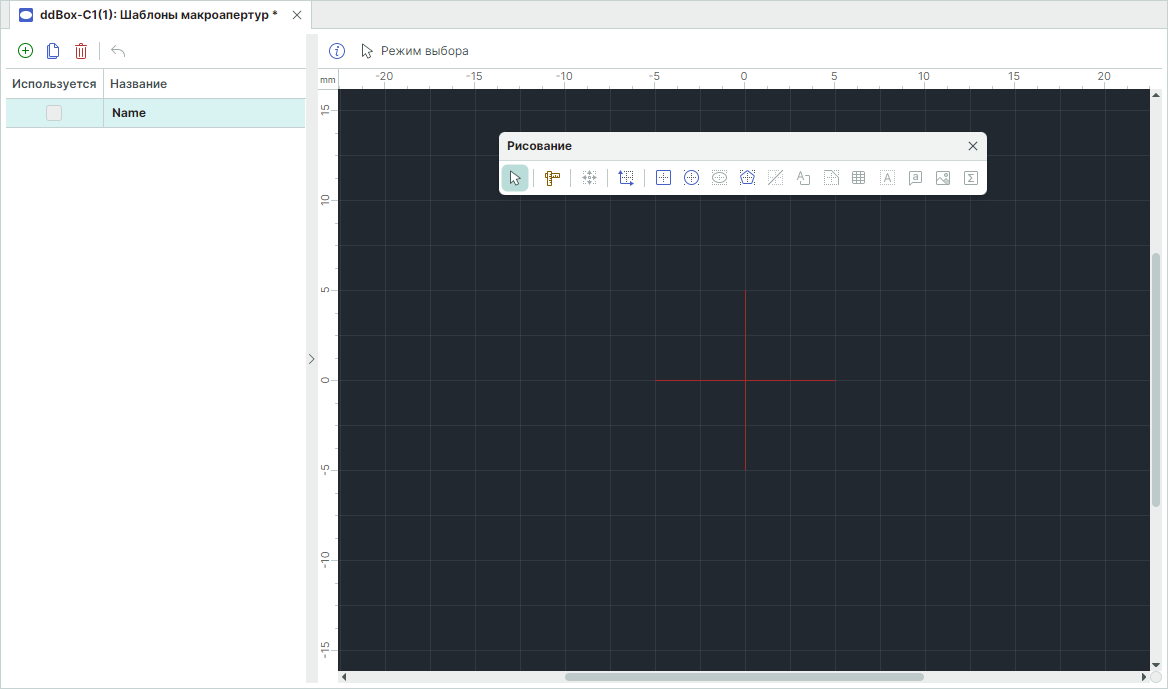Open the info icon above canvas

tap(337, 51)
